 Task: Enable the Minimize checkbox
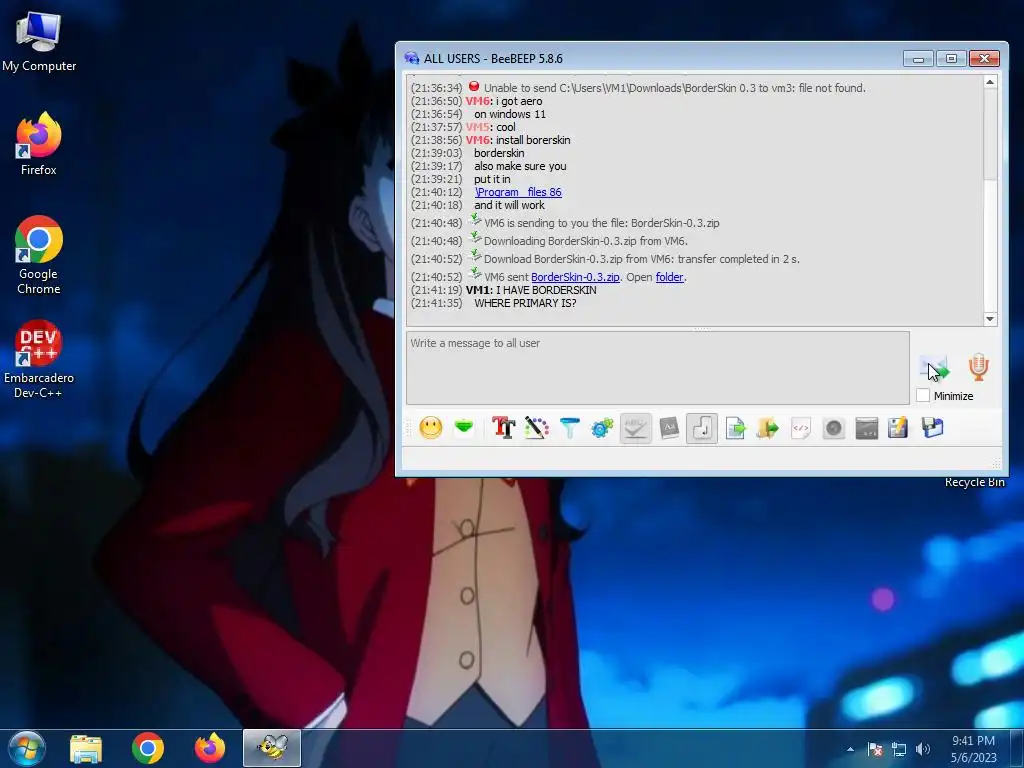[923, 396]
